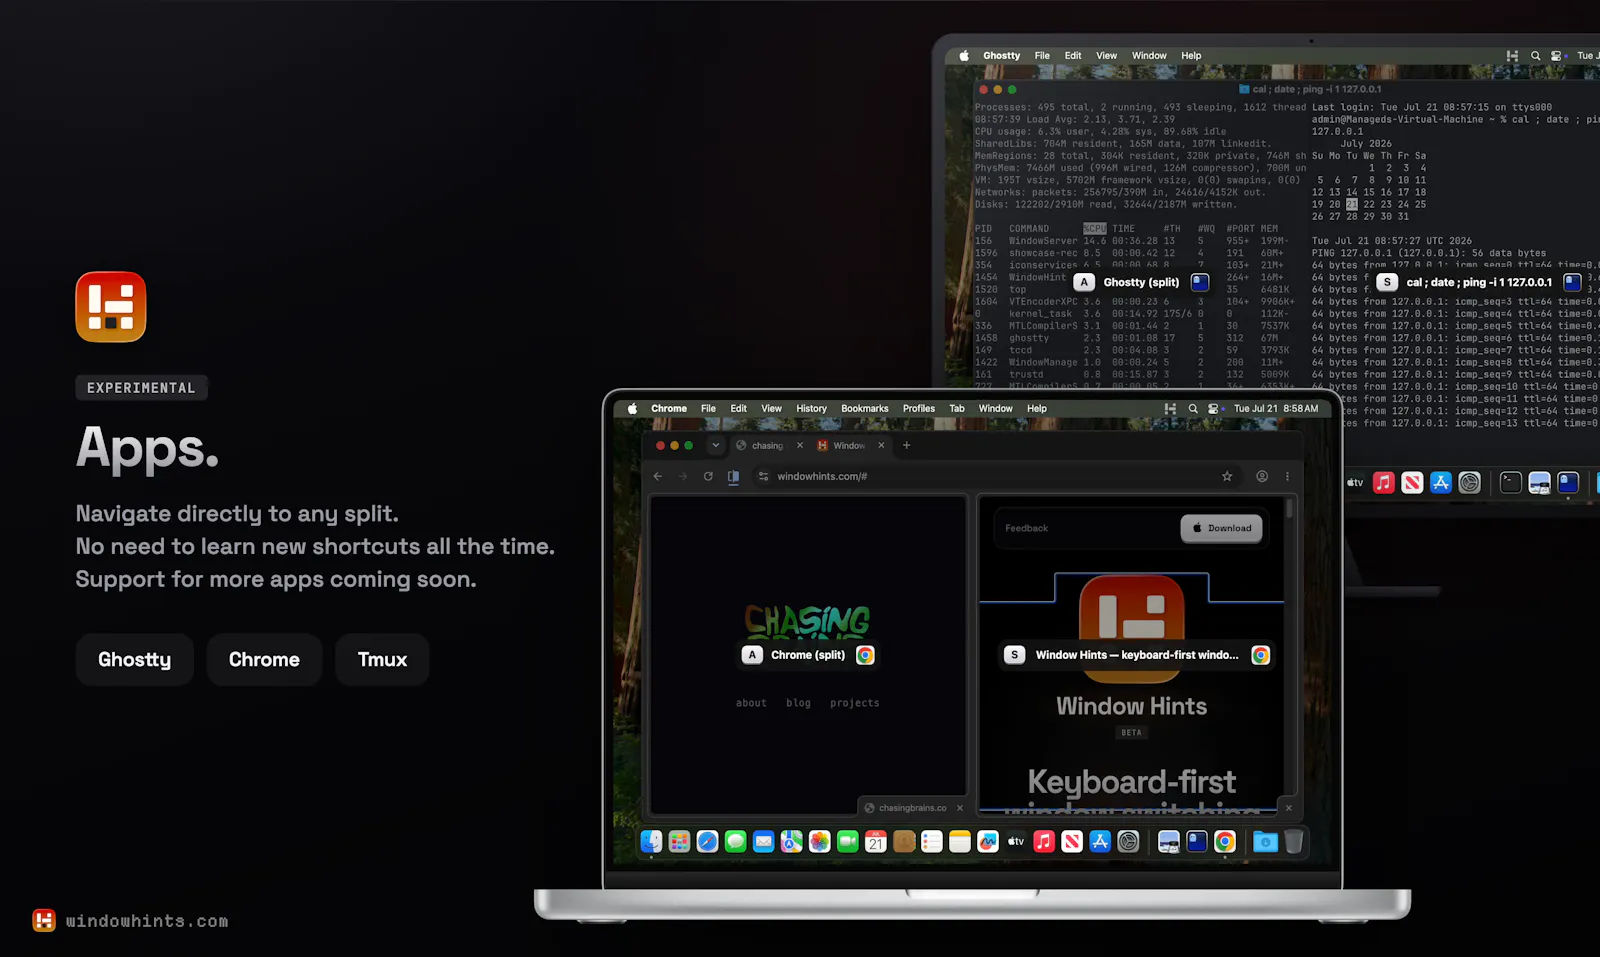Open Reminders in the laptop dock

pos(932,842)
